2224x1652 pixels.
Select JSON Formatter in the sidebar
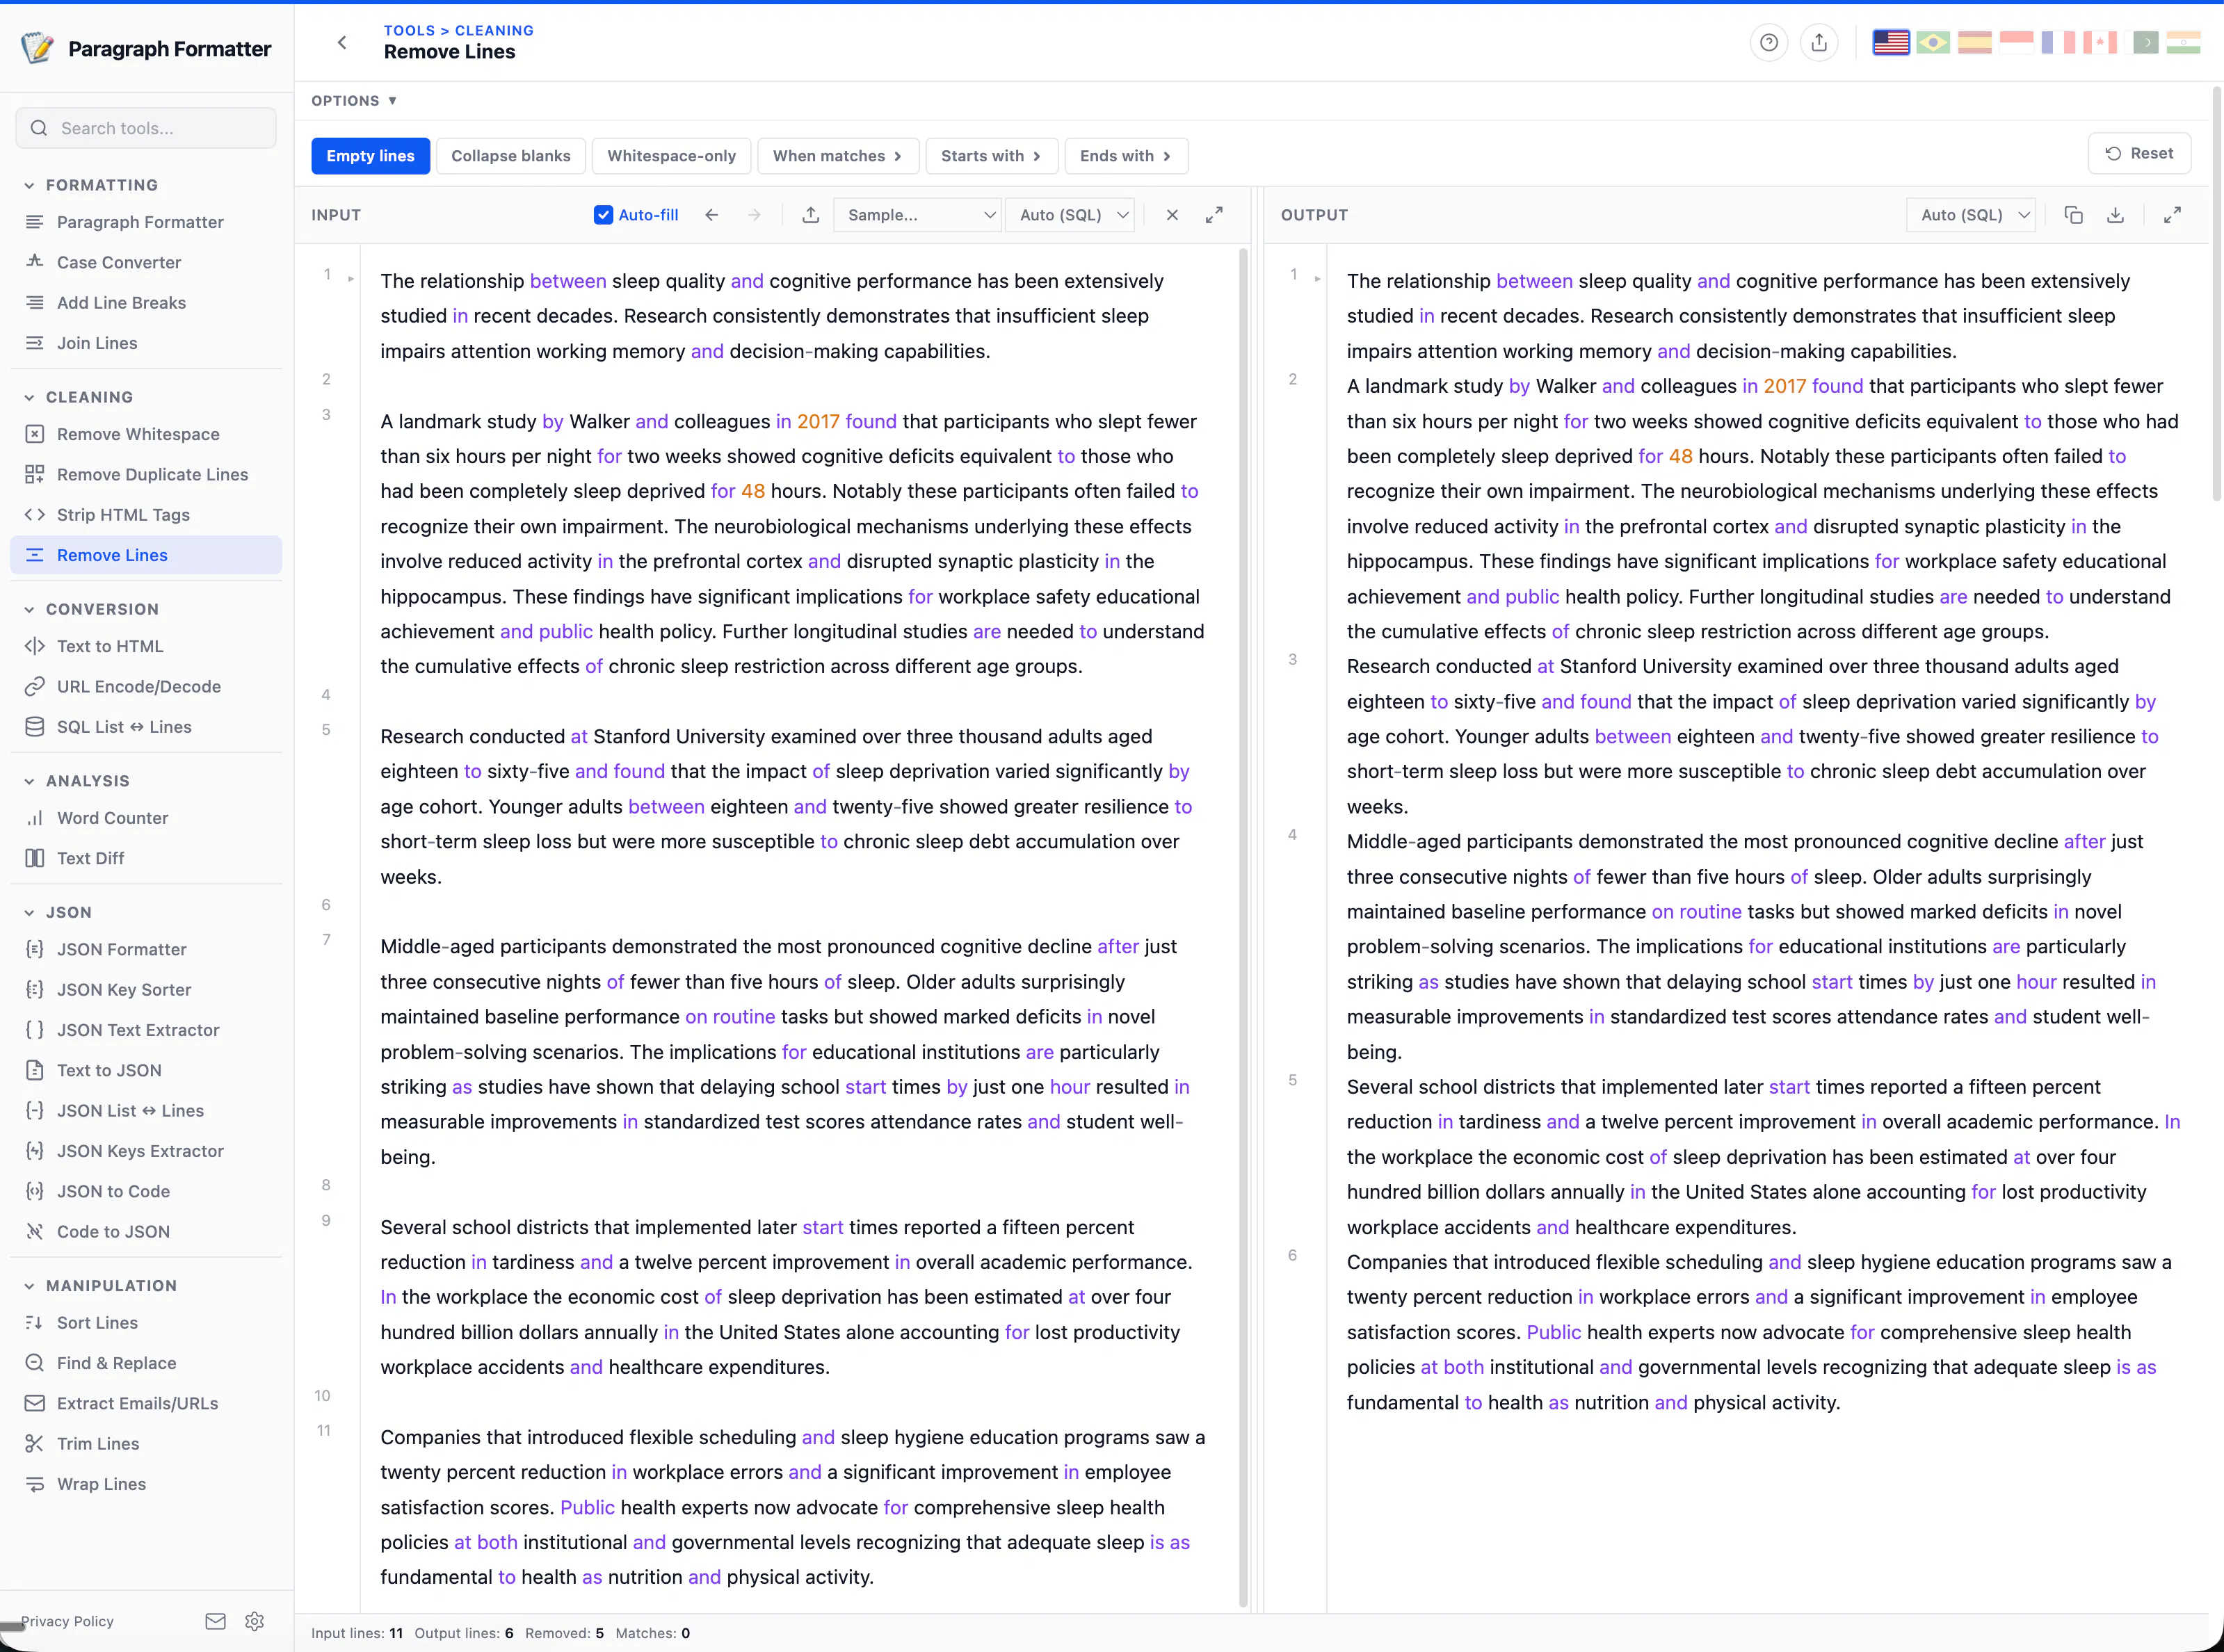pos(146,949)
